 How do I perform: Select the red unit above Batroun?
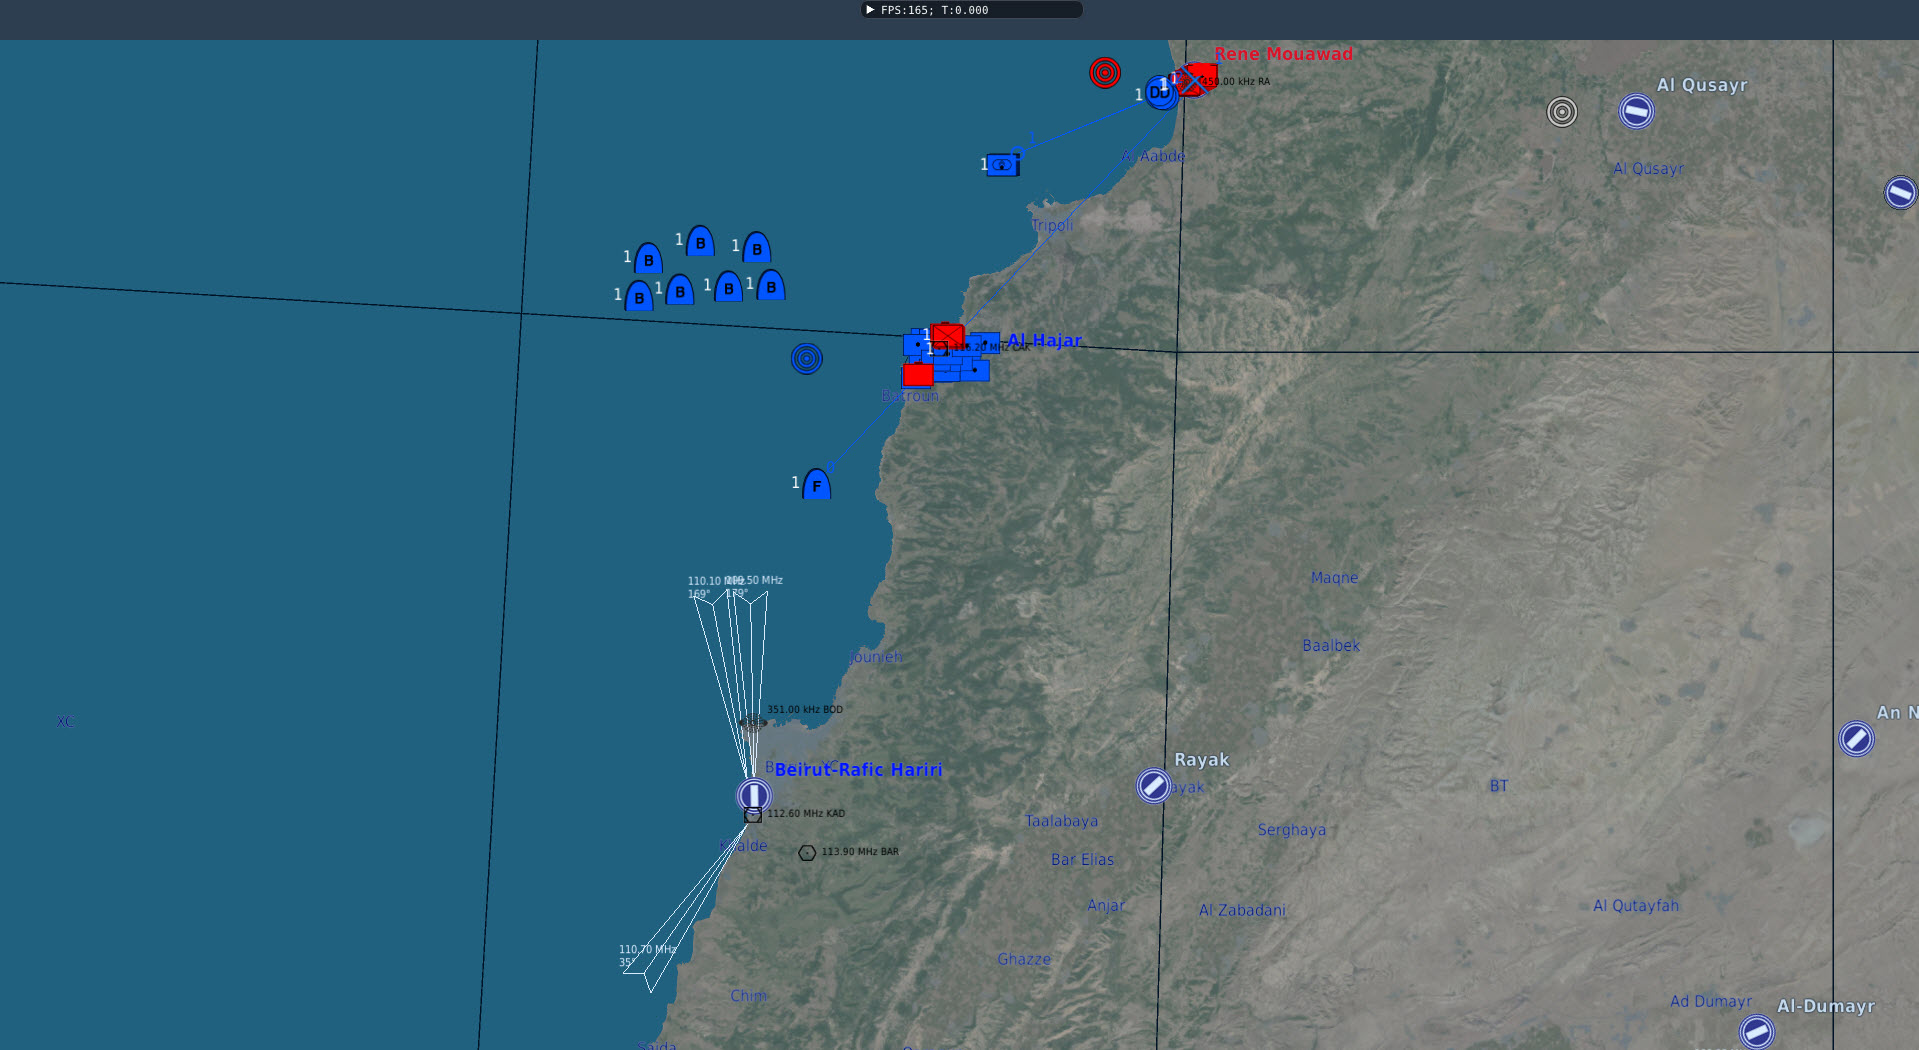coord(917,375)
